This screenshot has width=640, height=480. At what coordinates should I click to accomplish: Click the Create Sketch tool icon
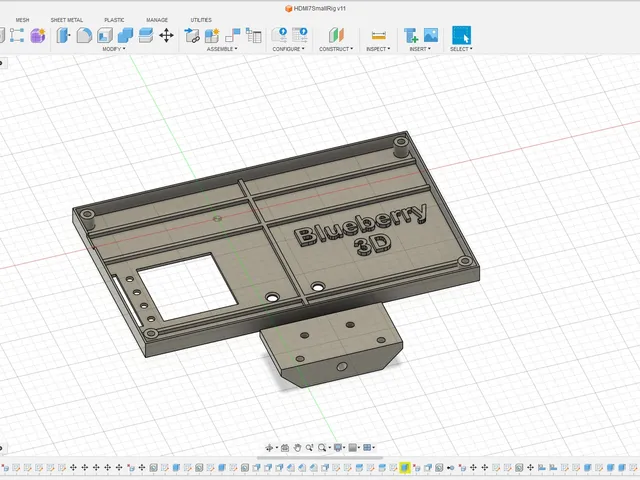point(17,36)
